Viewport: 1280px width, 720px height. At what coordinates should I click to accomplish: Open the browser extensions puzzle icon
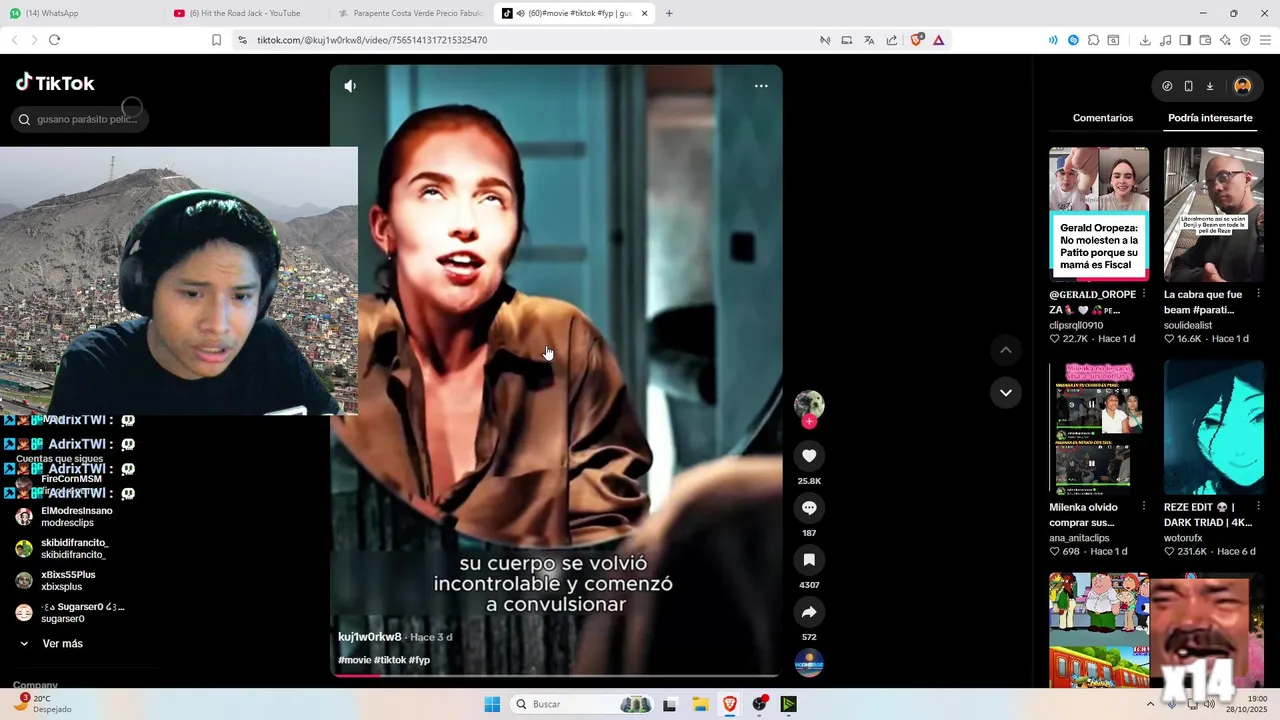(x=1093, y=40)
